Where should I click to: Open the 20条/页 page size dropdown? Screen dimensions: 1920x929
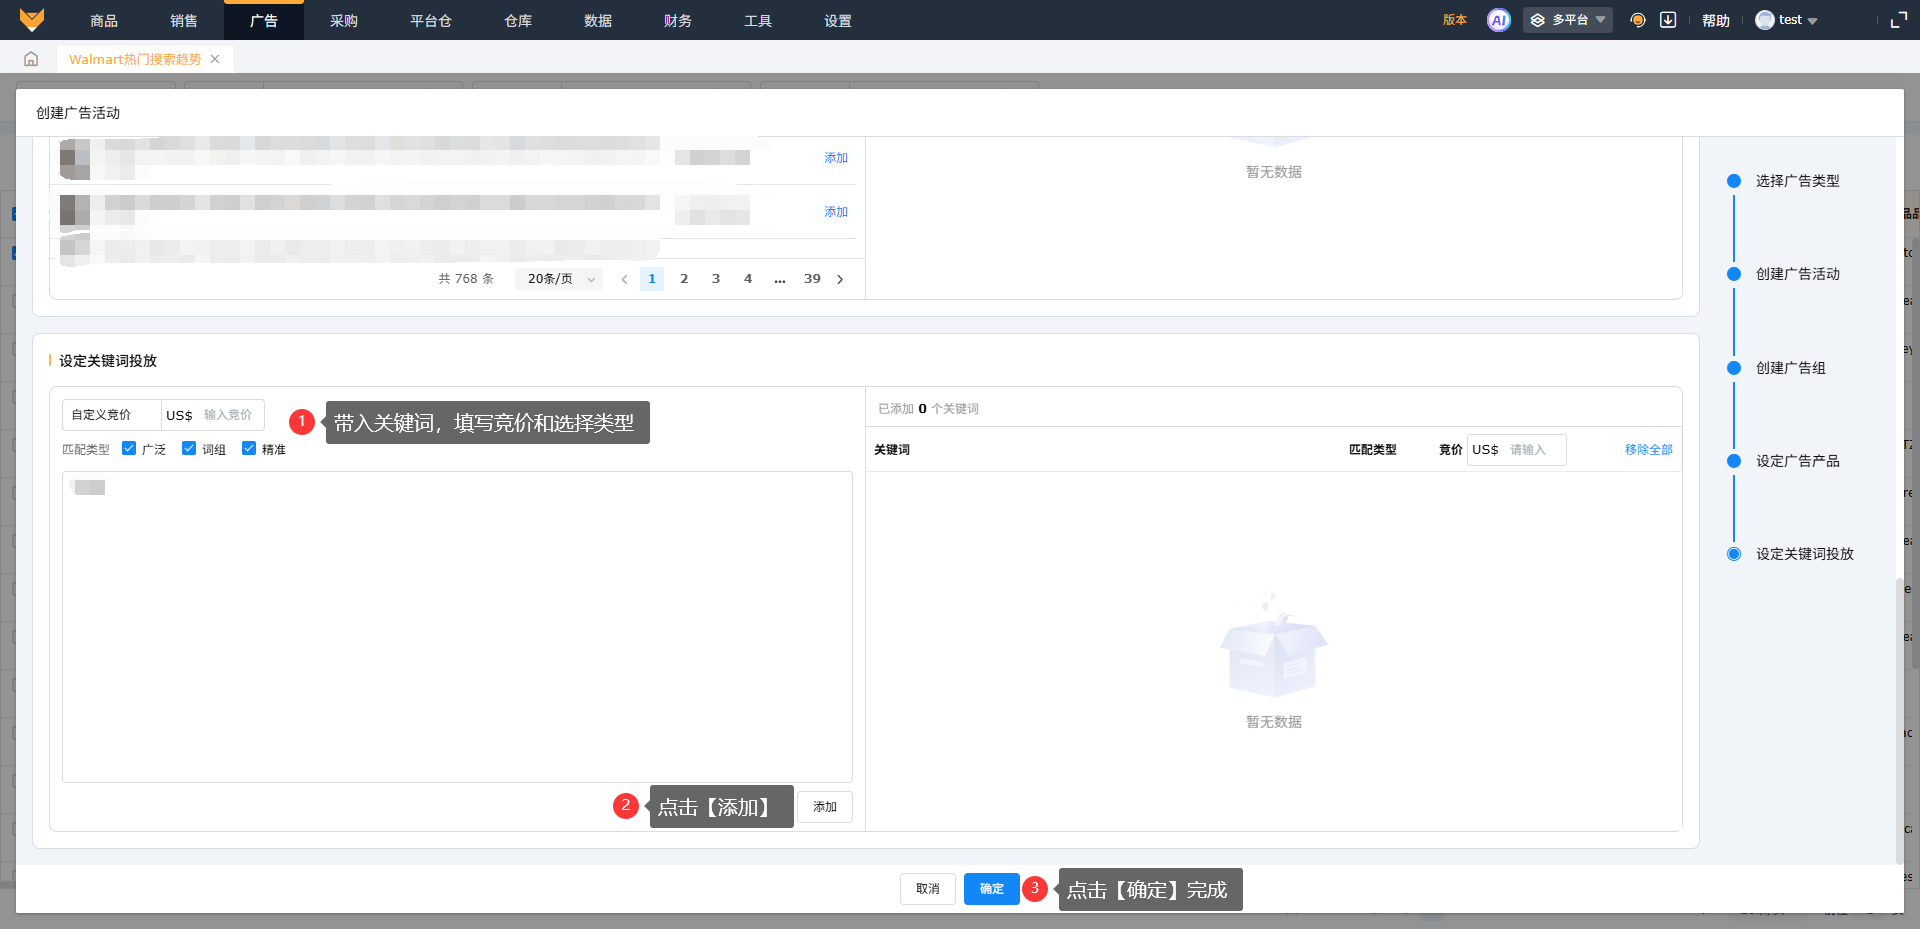pyautogui.click(x=559, y=279)
